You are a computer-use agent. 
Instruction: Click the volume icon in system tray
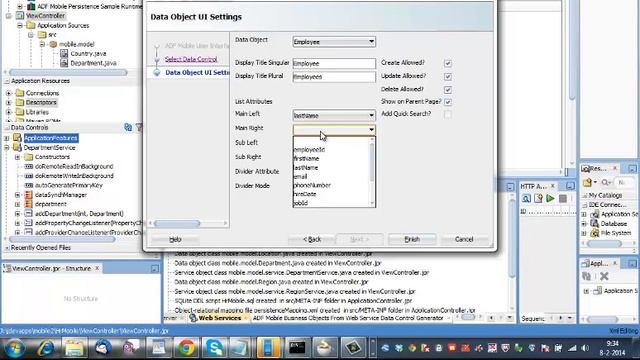click(x=585, y=348)
